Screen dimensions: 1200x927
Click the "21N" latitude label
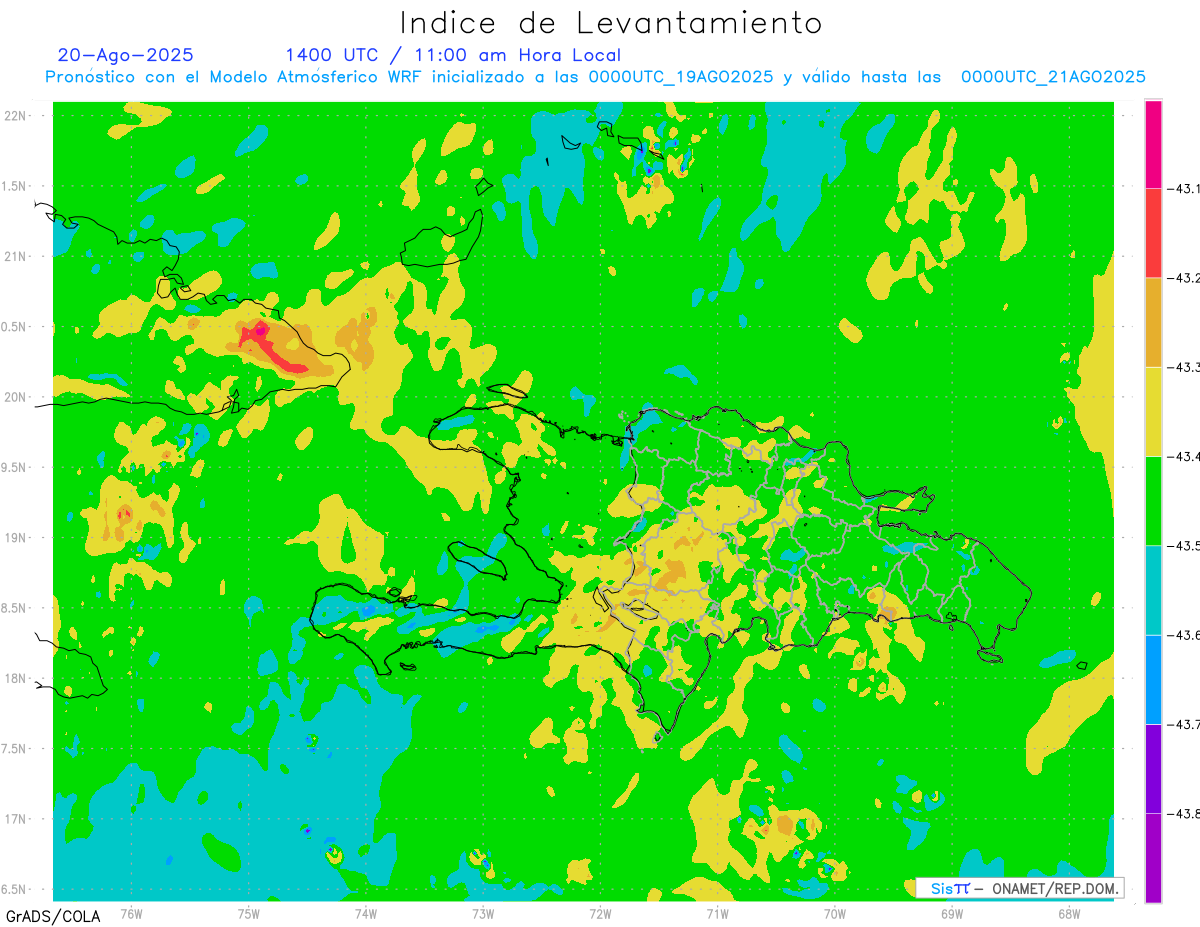click(x=16, y=256)
